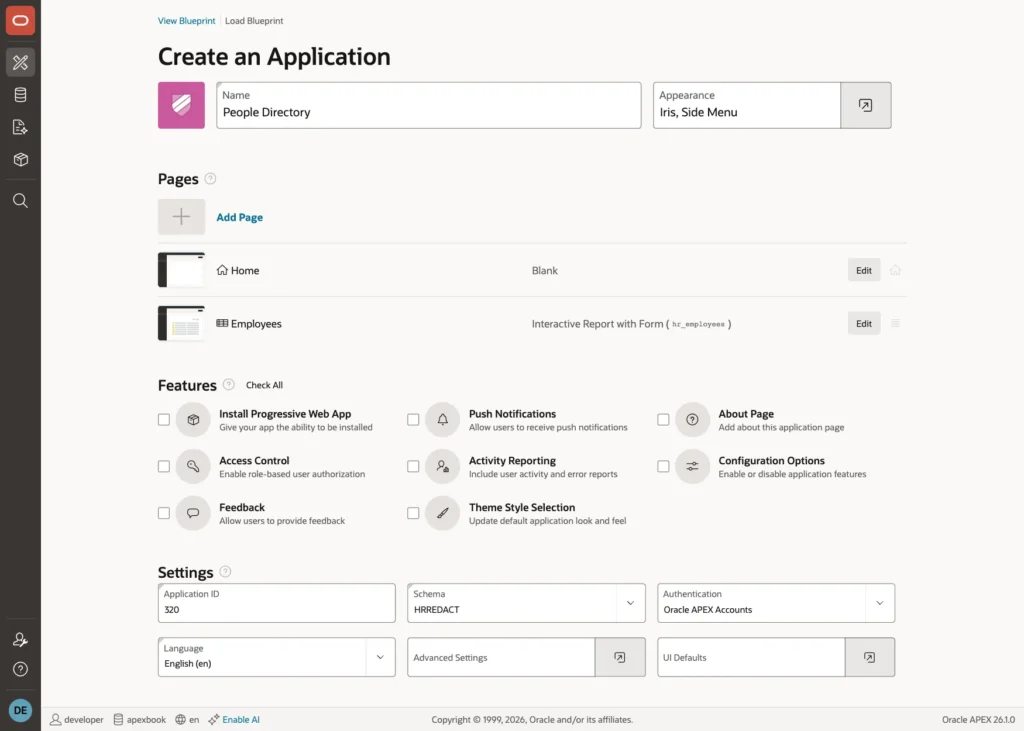Image resolution: width=1024 pixels, height=731 pixels.
Task: Enable About Page checkbox
Action: (663, 419)
